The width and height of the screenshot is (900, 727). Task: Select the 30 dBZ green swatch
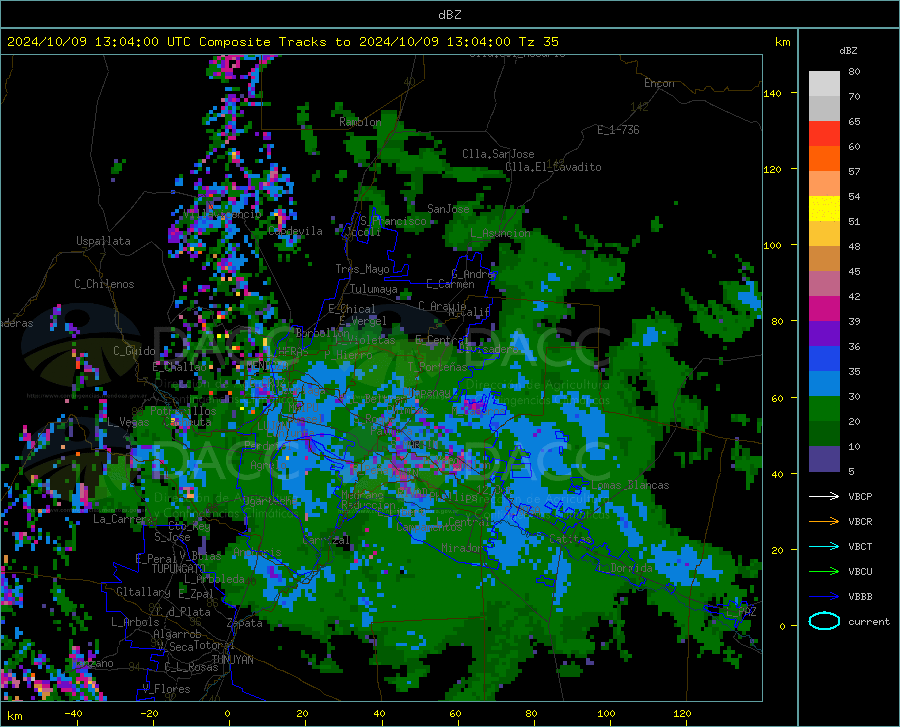point(824,409)
